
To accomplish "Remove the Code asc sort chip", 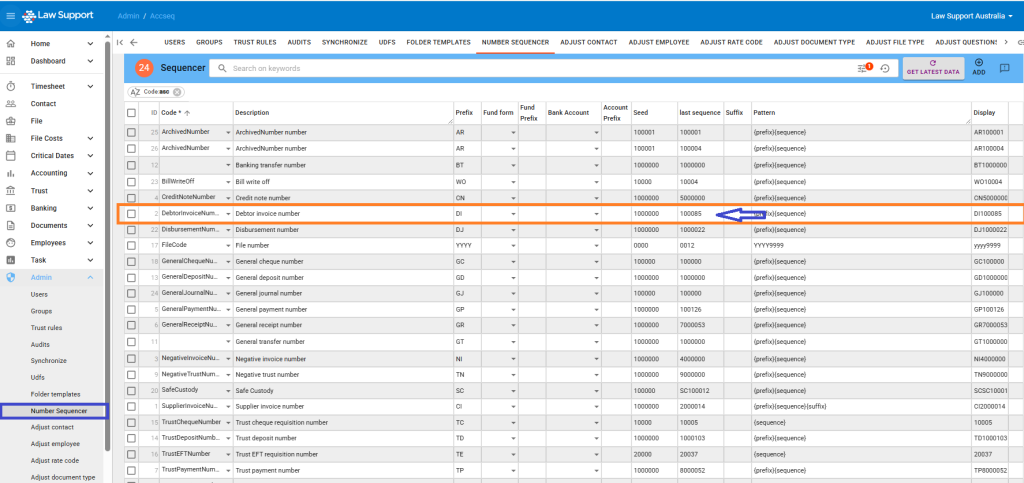I will click(176, 91).
